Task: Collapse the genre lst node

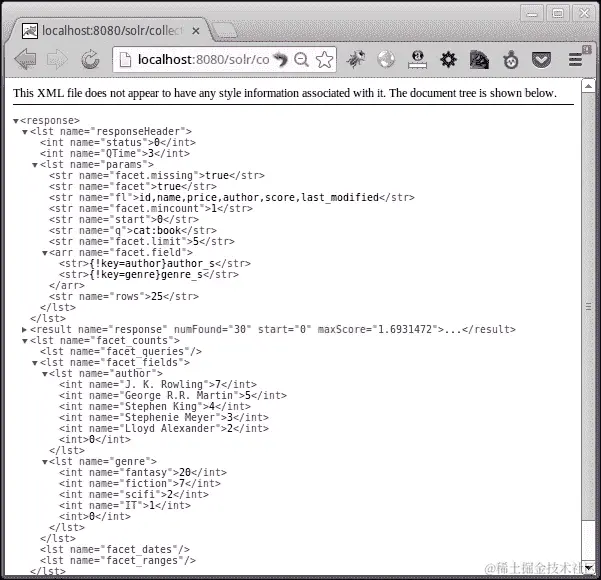Action: 44,462
